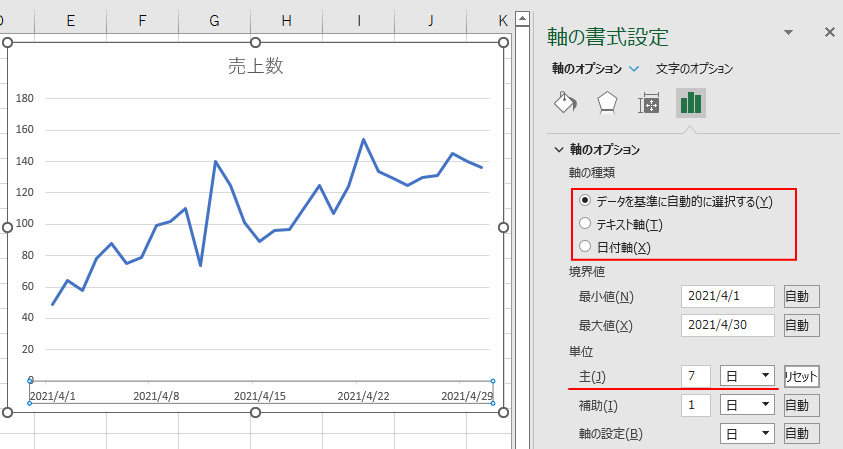This screenshot has width=843, height=449.
Task: Open the task pane options dropdown arrow
Action: pos(788,33)
